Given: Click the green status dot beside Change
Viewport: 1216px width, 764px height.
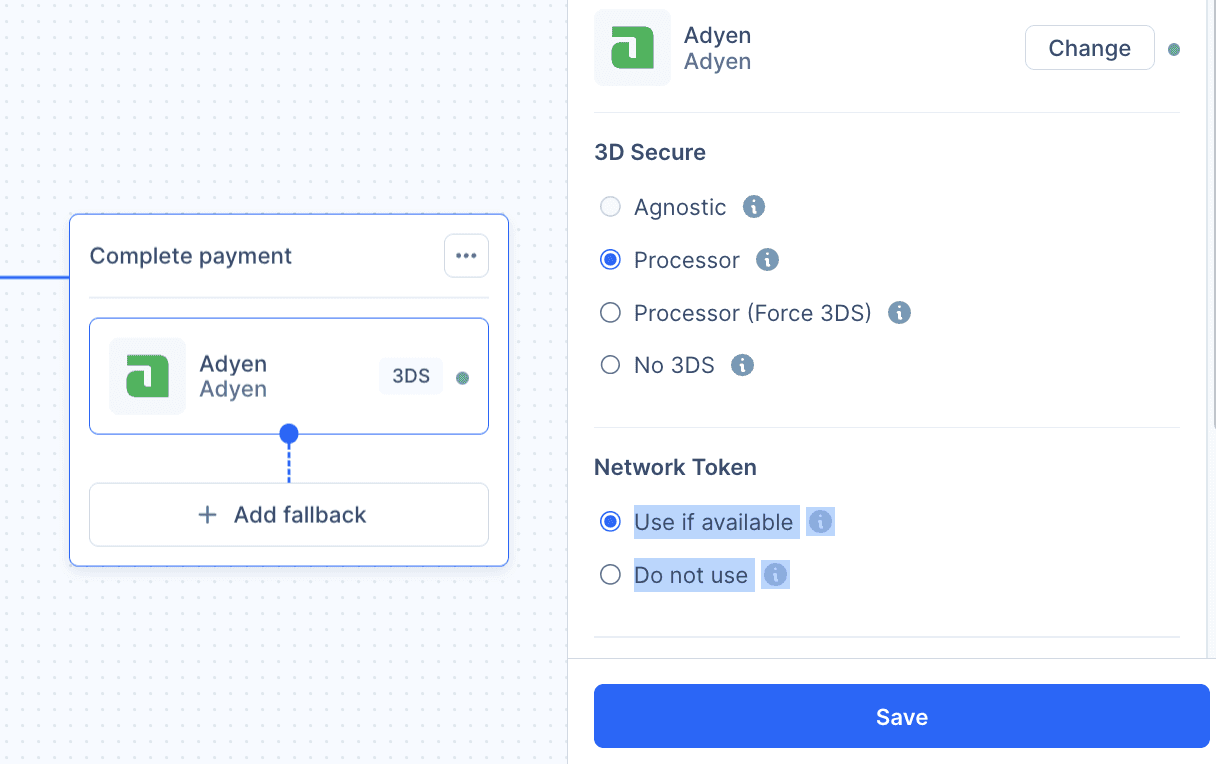Looking at the screenshot, I should (1174, 49).
